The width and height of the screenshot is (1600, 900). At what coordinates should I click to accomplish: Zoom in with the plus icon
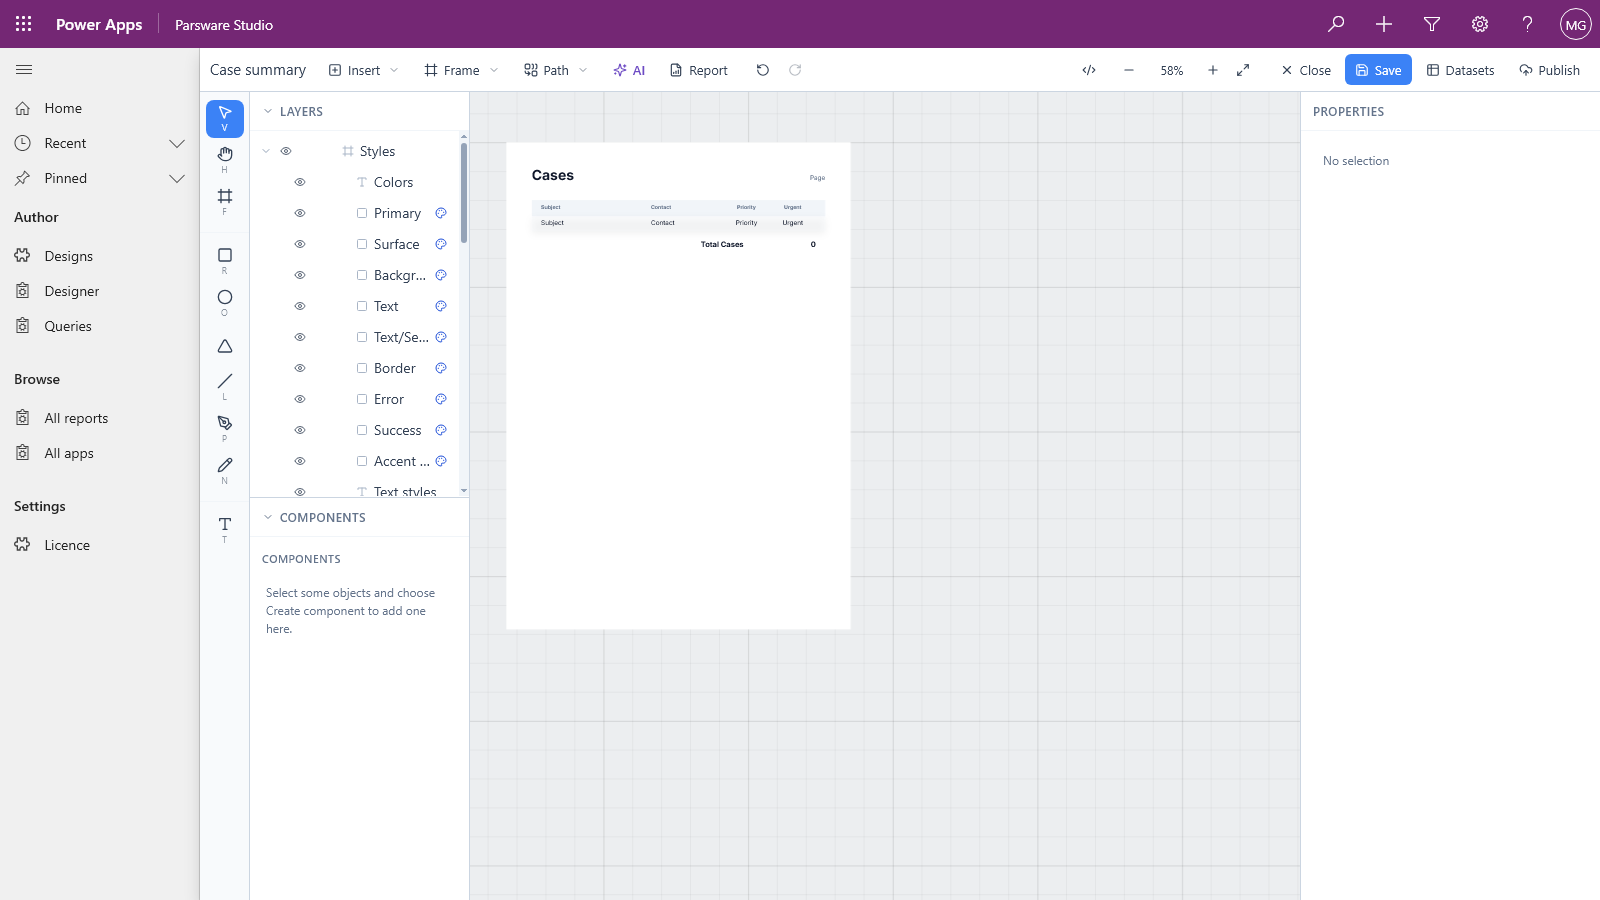tap(1213, 70)
